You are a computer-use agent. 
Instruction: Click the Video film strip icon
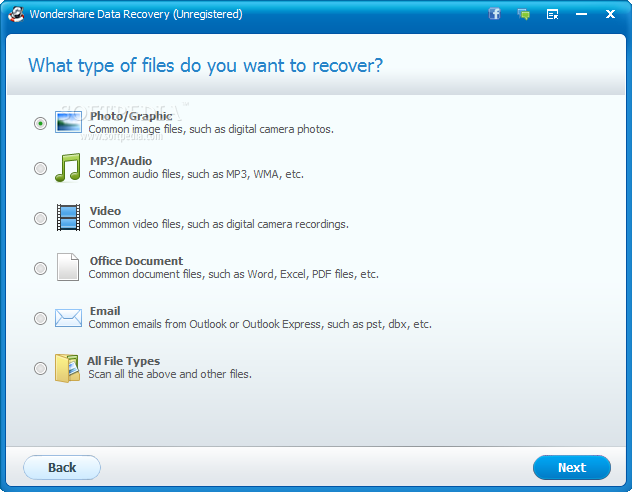pyautogui.click(x=68, y=218)
